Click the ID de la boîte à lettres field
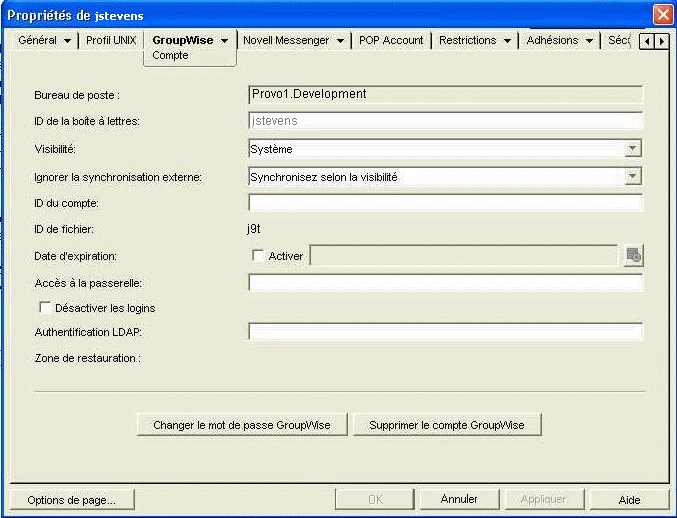Image resolution: width=677 pixels, height=518 pixels. coord(446,121)
